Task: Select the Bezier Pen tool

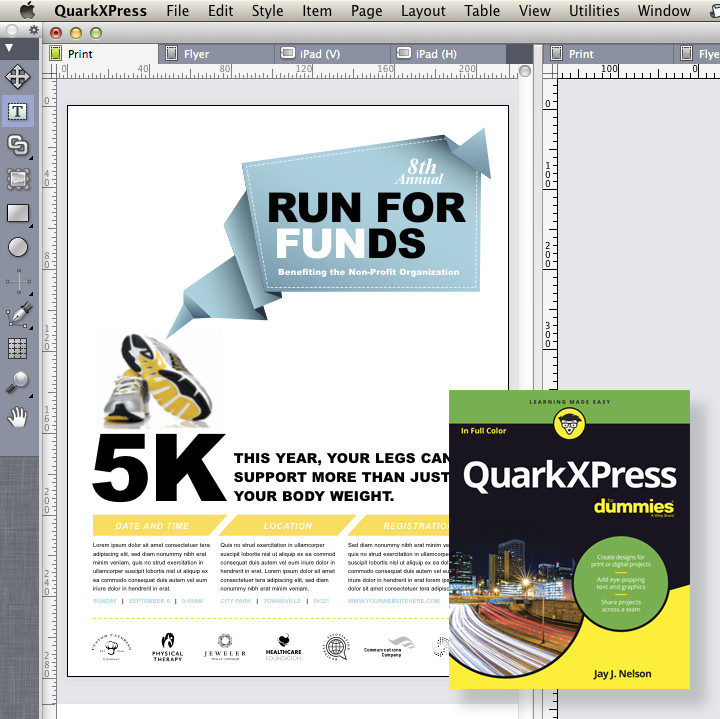Action: click(x=18, y=315)
